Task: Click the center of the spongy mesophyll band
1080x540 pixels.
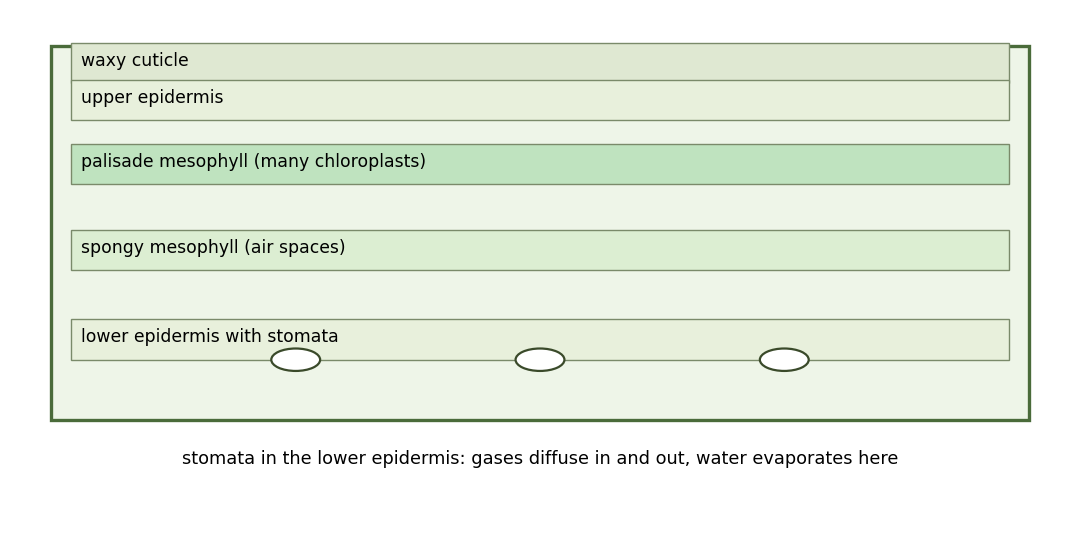Action: click(x=540, y=251)
